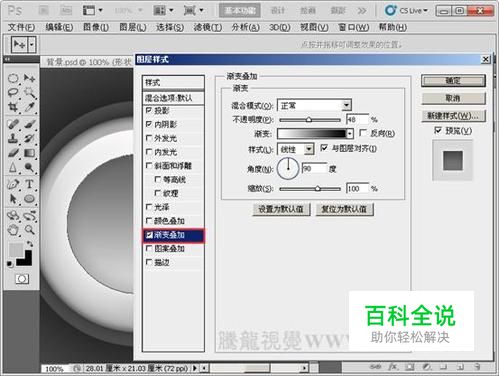Select the Brush tool
Image resolution: width=499 pixels, height=376 pixels.
tap(29, 124)
